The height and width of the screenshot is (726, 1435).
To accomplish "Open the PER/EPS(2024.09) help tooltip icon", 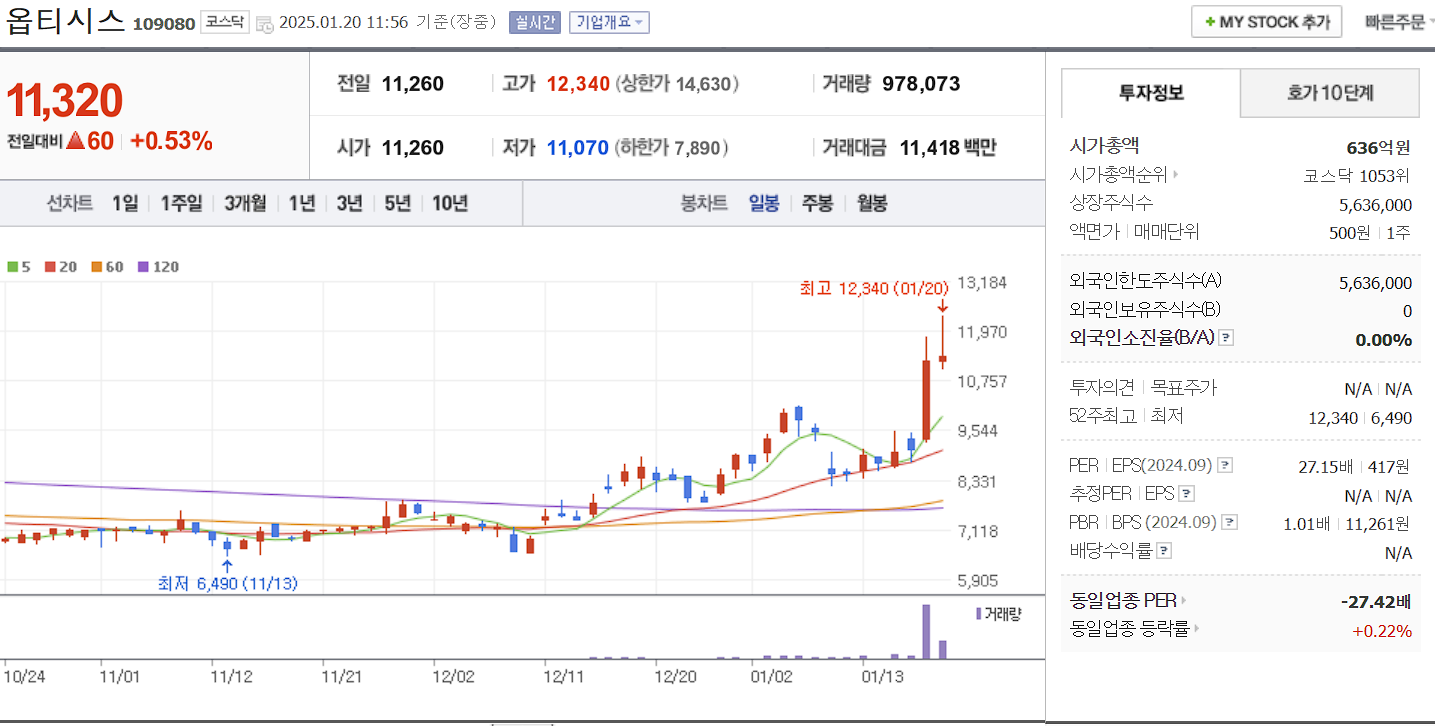I will [1225, 464].
